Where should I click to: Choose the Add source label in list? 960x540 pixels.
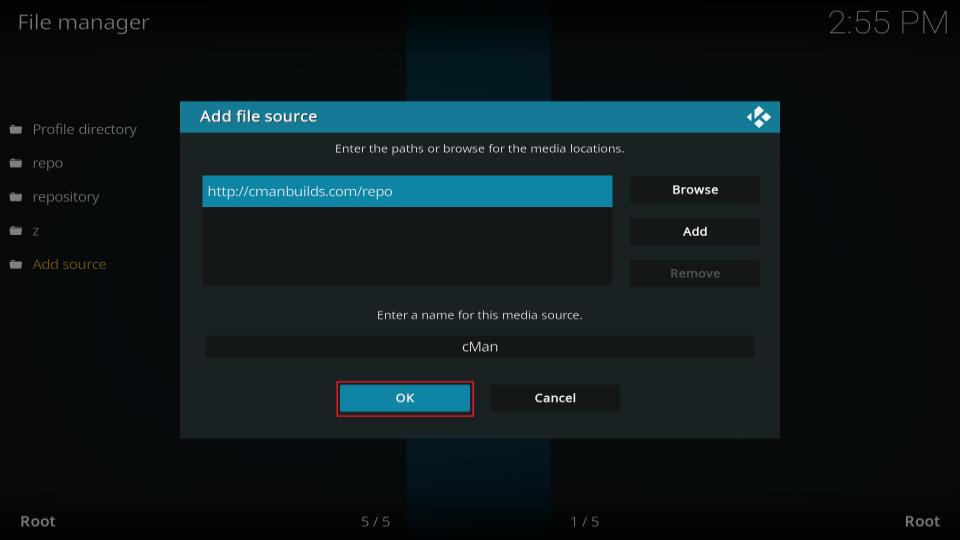[69, 265]
